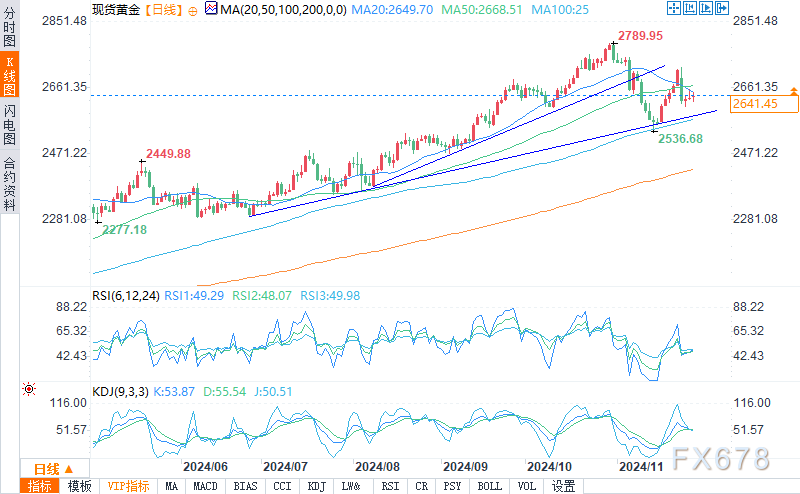The width and height of the screenshot is (800, 494).
Task: Select the MACD indicator tab
Action: [x=205, y=486]
